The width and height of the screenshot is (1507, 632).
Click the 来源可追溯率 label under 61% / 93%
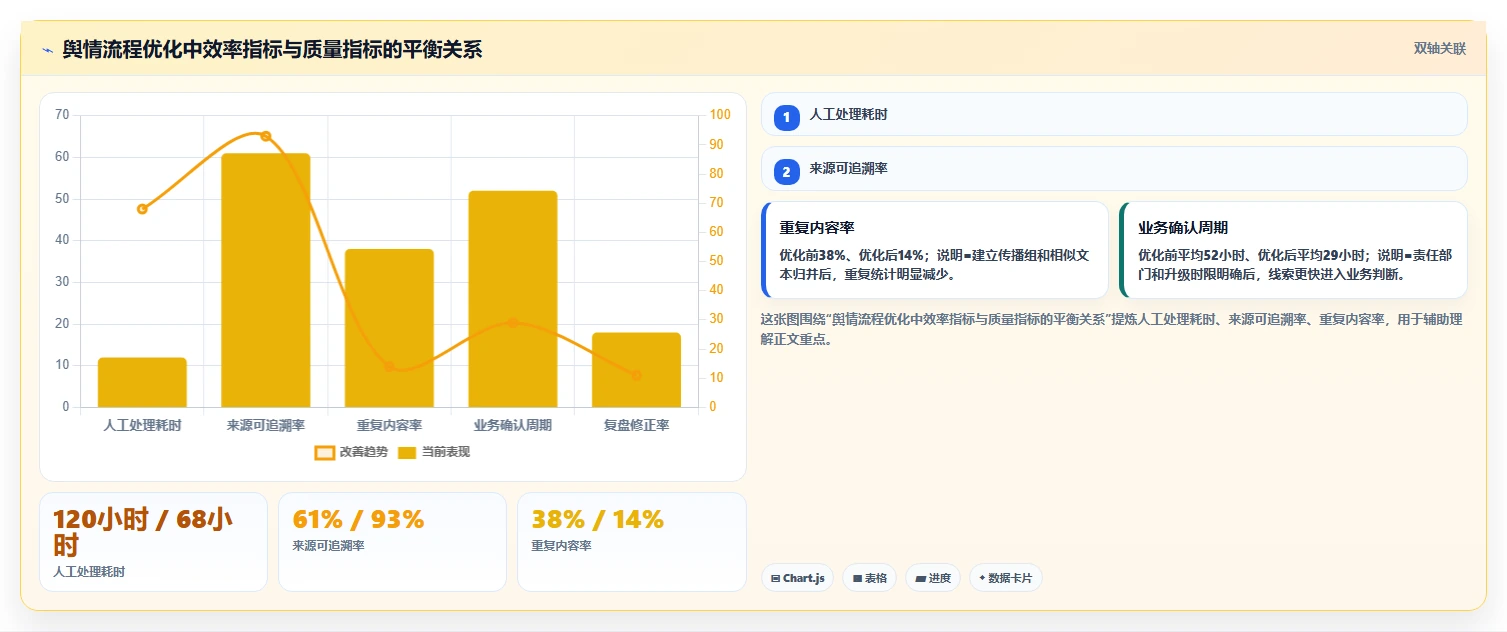328,546
